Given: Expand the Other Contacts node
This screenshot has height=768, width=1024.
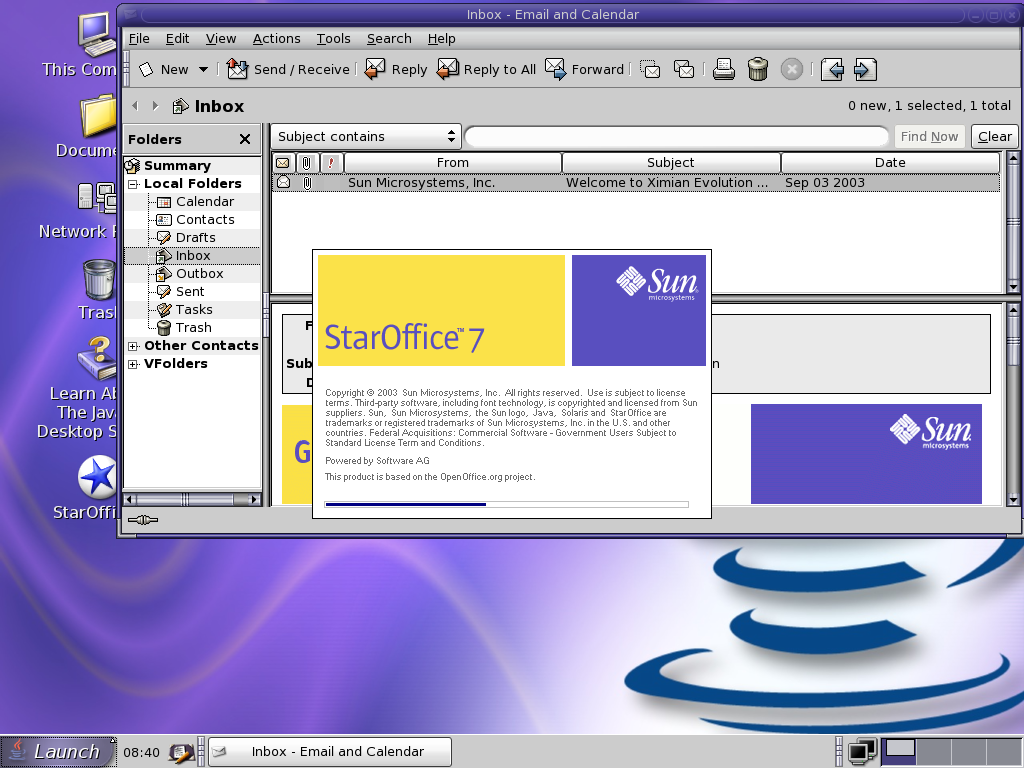Looking at the screenshot, I should 133,346.
